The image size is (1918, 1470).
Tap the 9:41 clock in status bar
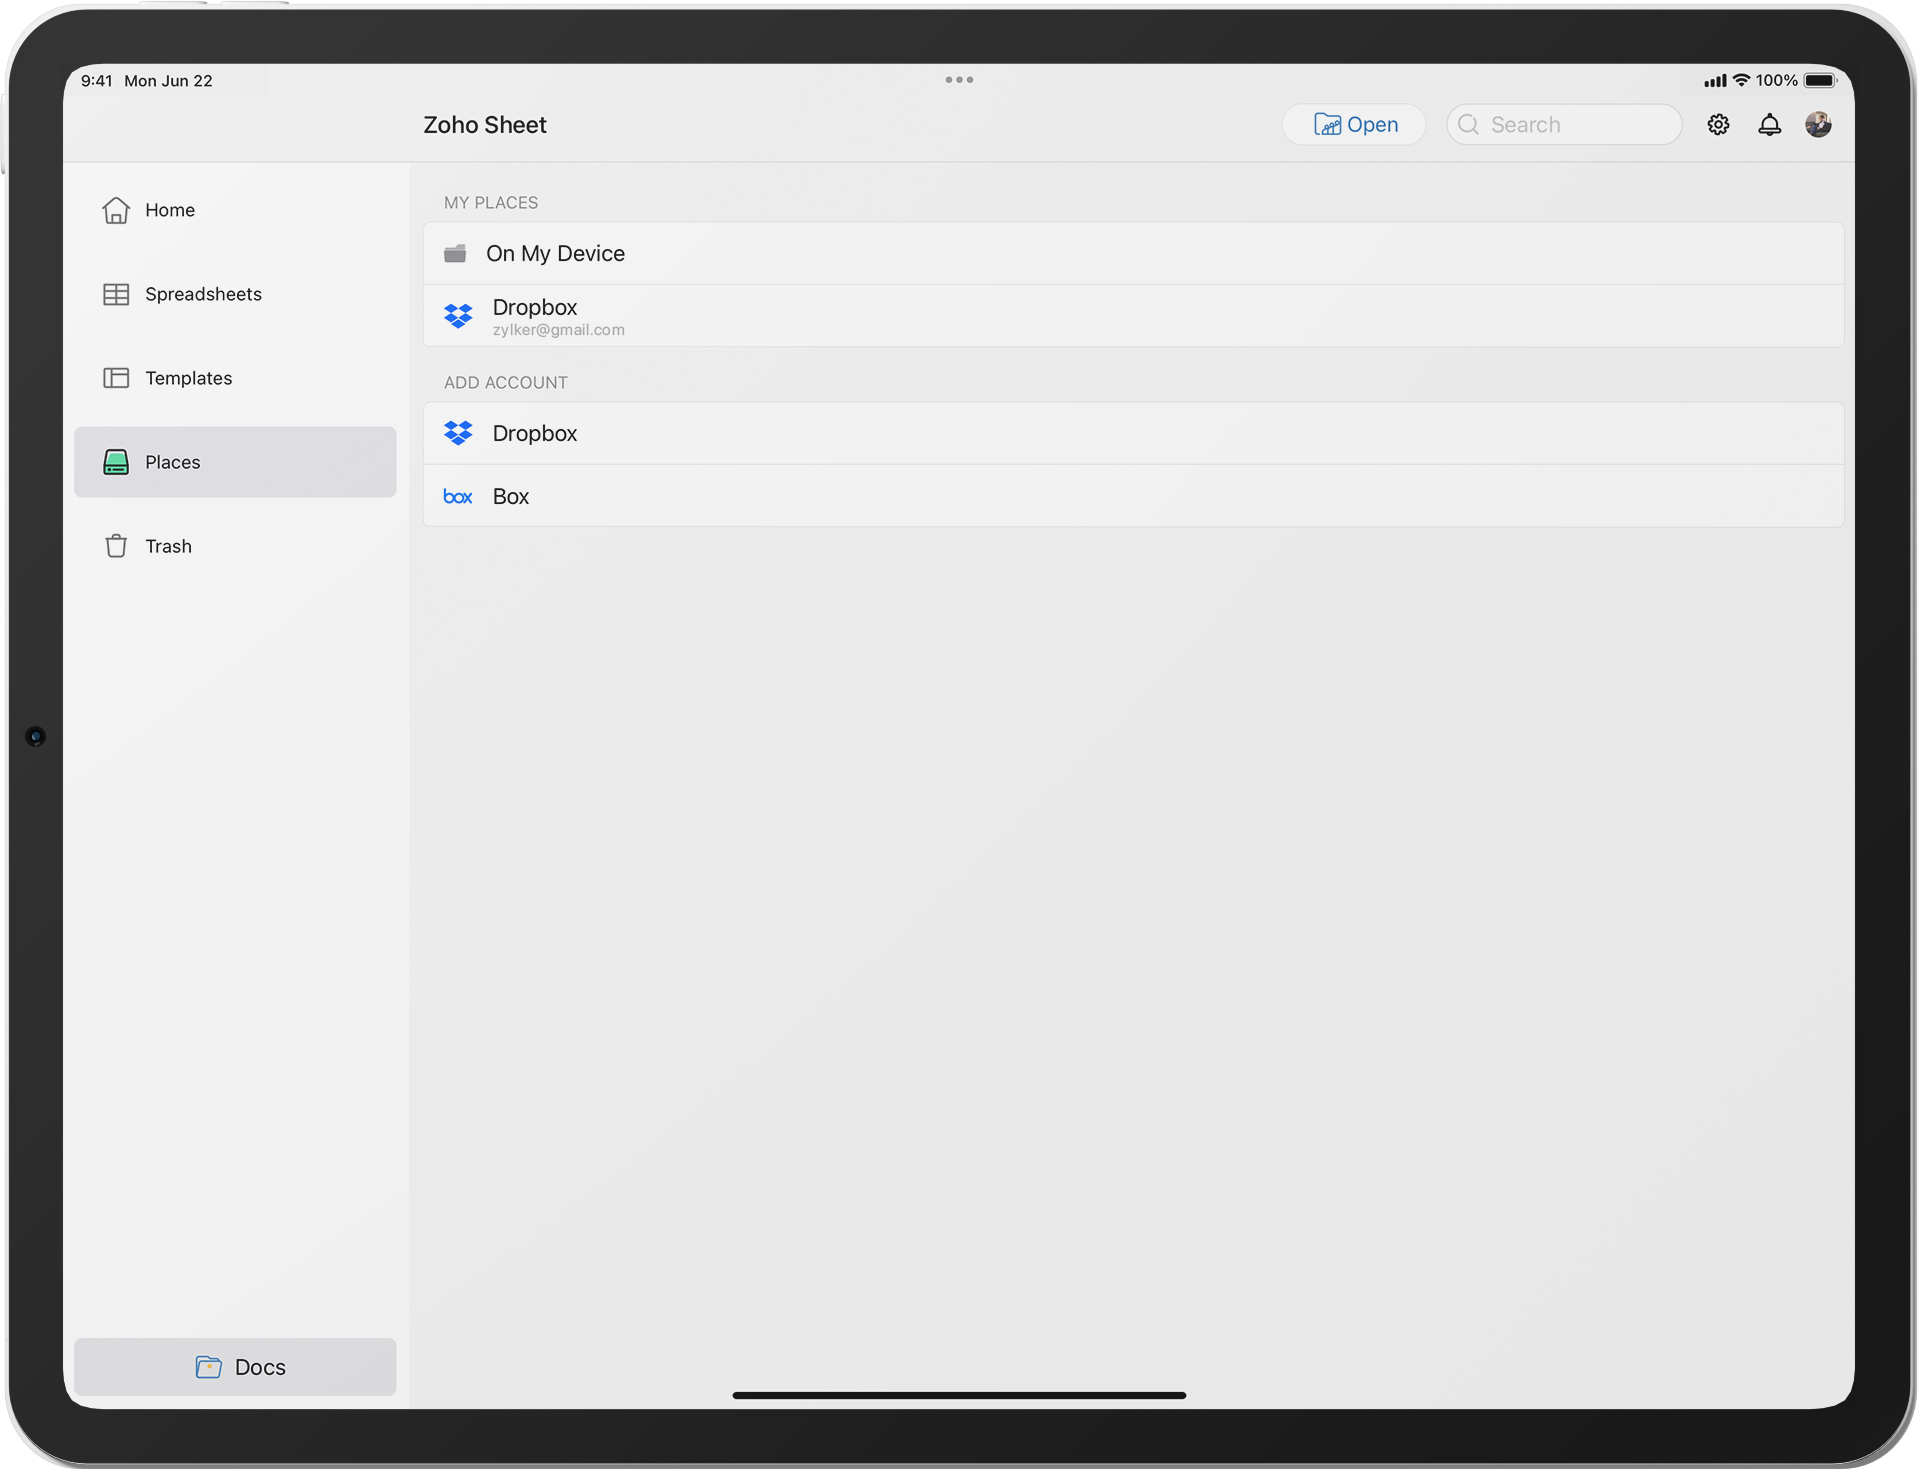click(96, 81)
